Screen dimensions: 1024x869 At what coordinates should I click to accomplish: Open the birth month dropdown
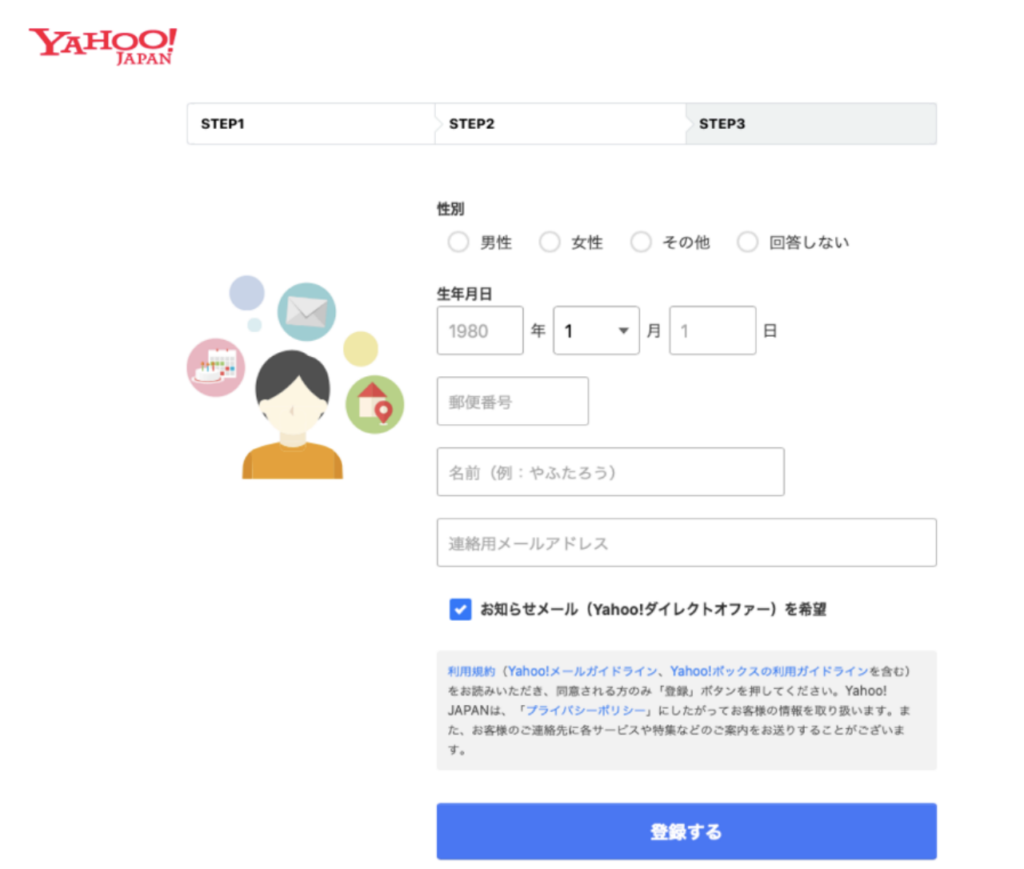tap(596, 331)
